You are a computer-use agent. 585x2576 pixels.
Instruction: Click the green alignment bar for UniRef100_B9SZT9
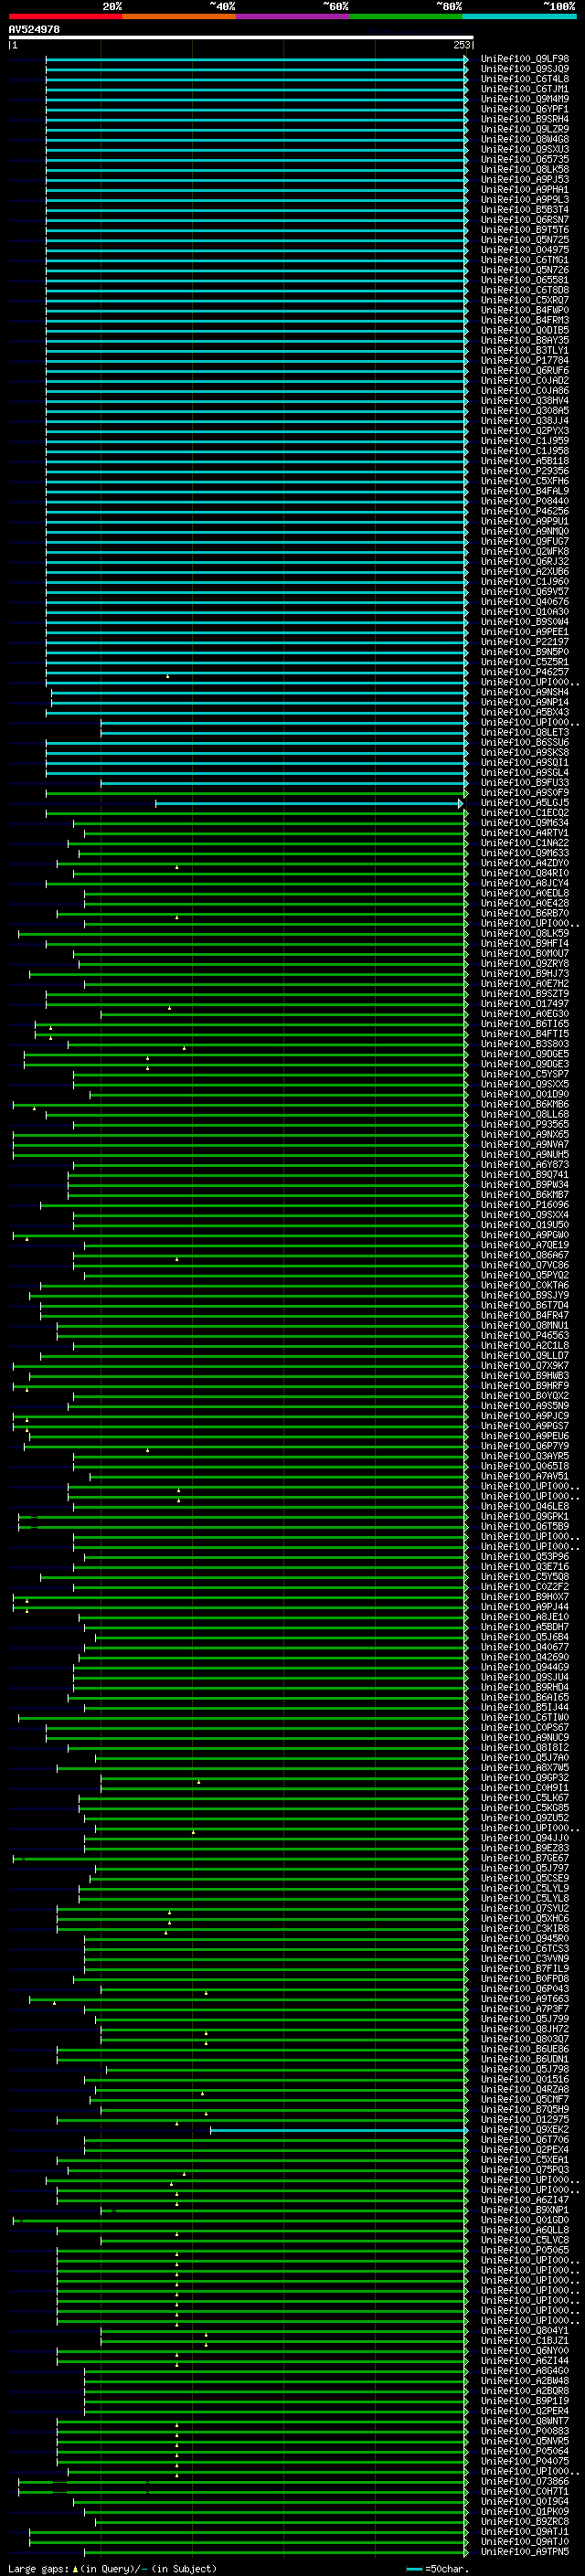[256, 994]
